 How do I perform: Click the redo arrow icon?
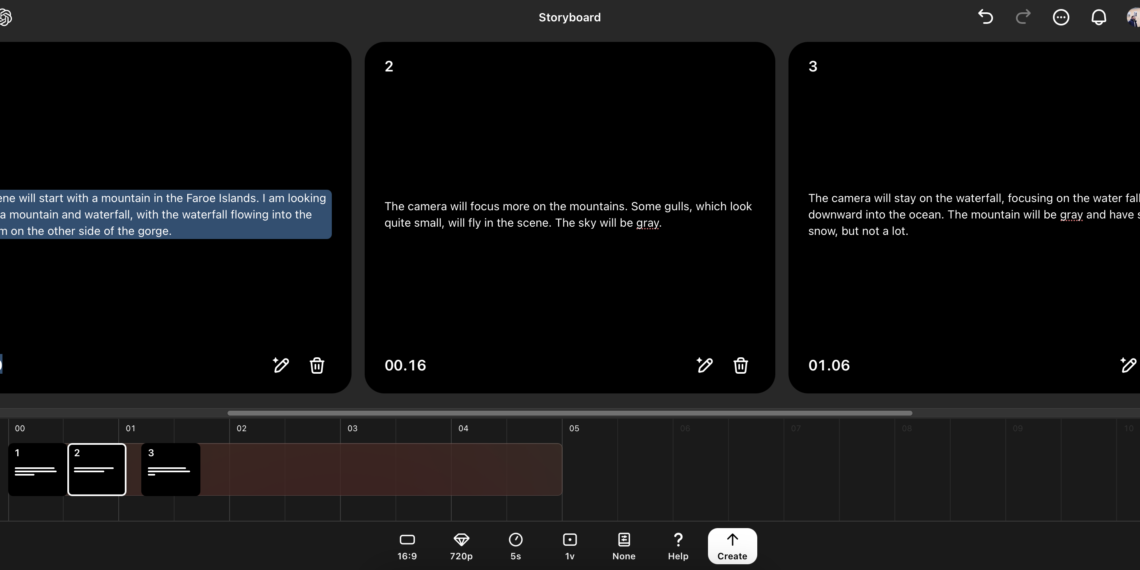pyautogui.click(x=1022, y=17)
